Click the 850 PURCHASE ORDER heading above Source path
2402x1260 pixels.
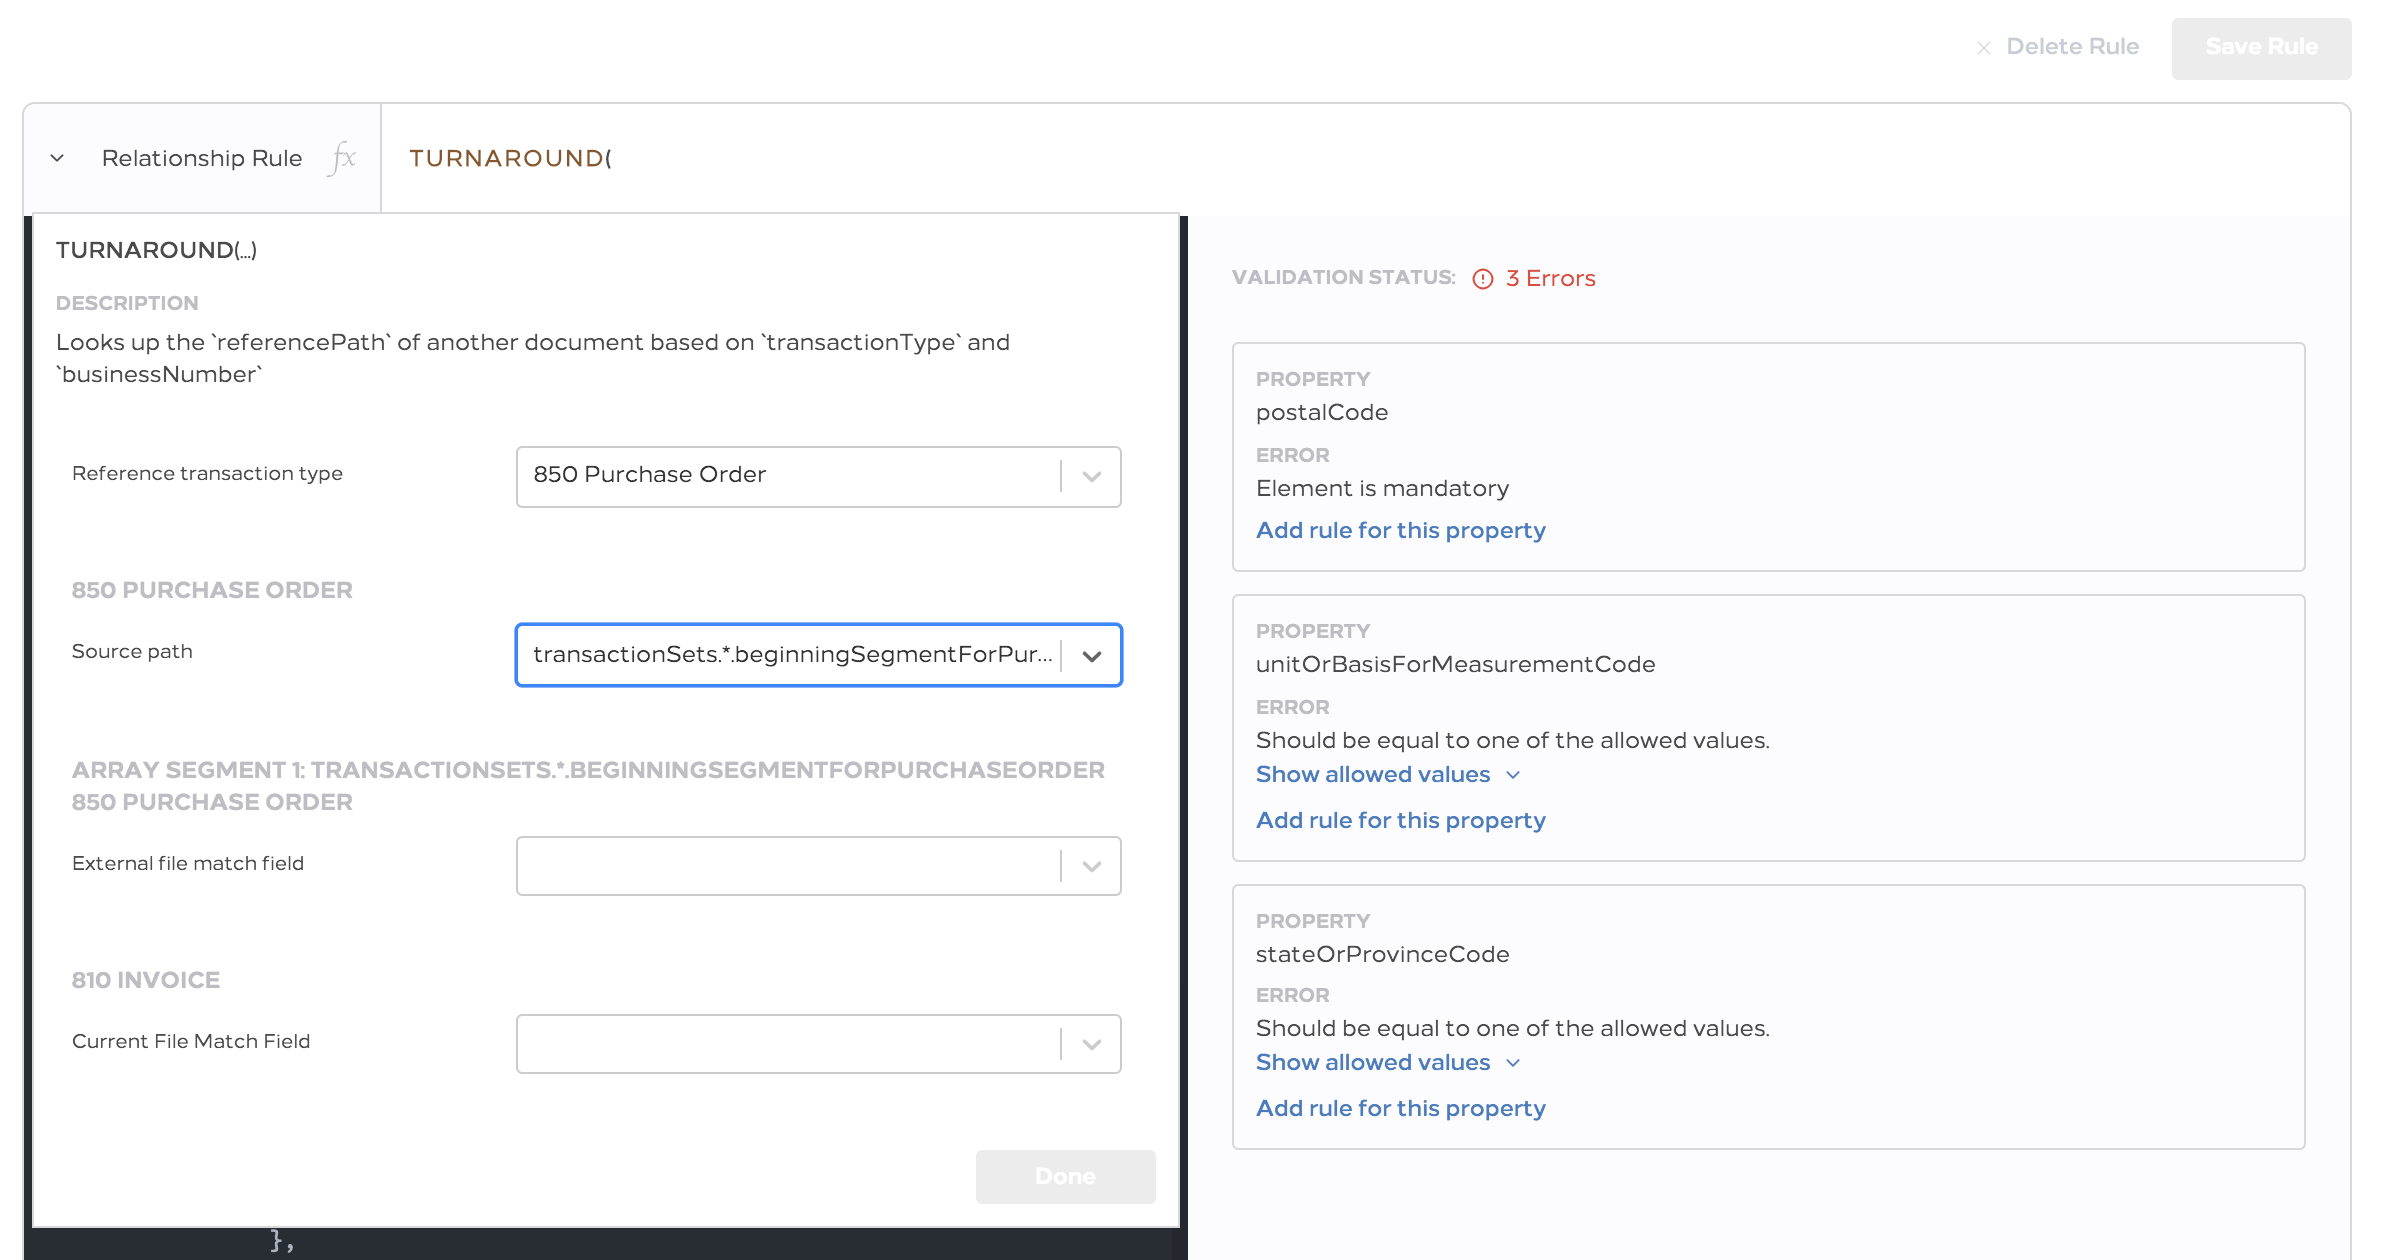point(212,590)
